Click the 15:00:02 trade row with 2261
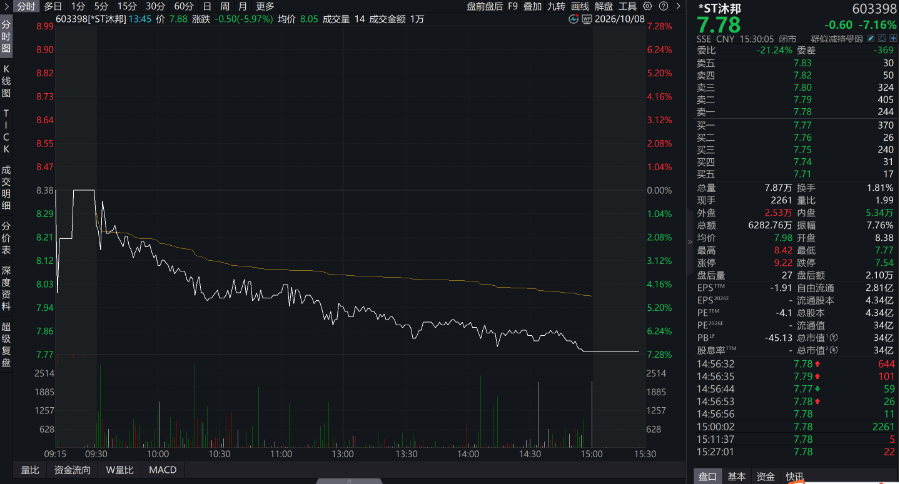This screenshot has width=899, height=484. pyautogui.click(x=795, y=427)
